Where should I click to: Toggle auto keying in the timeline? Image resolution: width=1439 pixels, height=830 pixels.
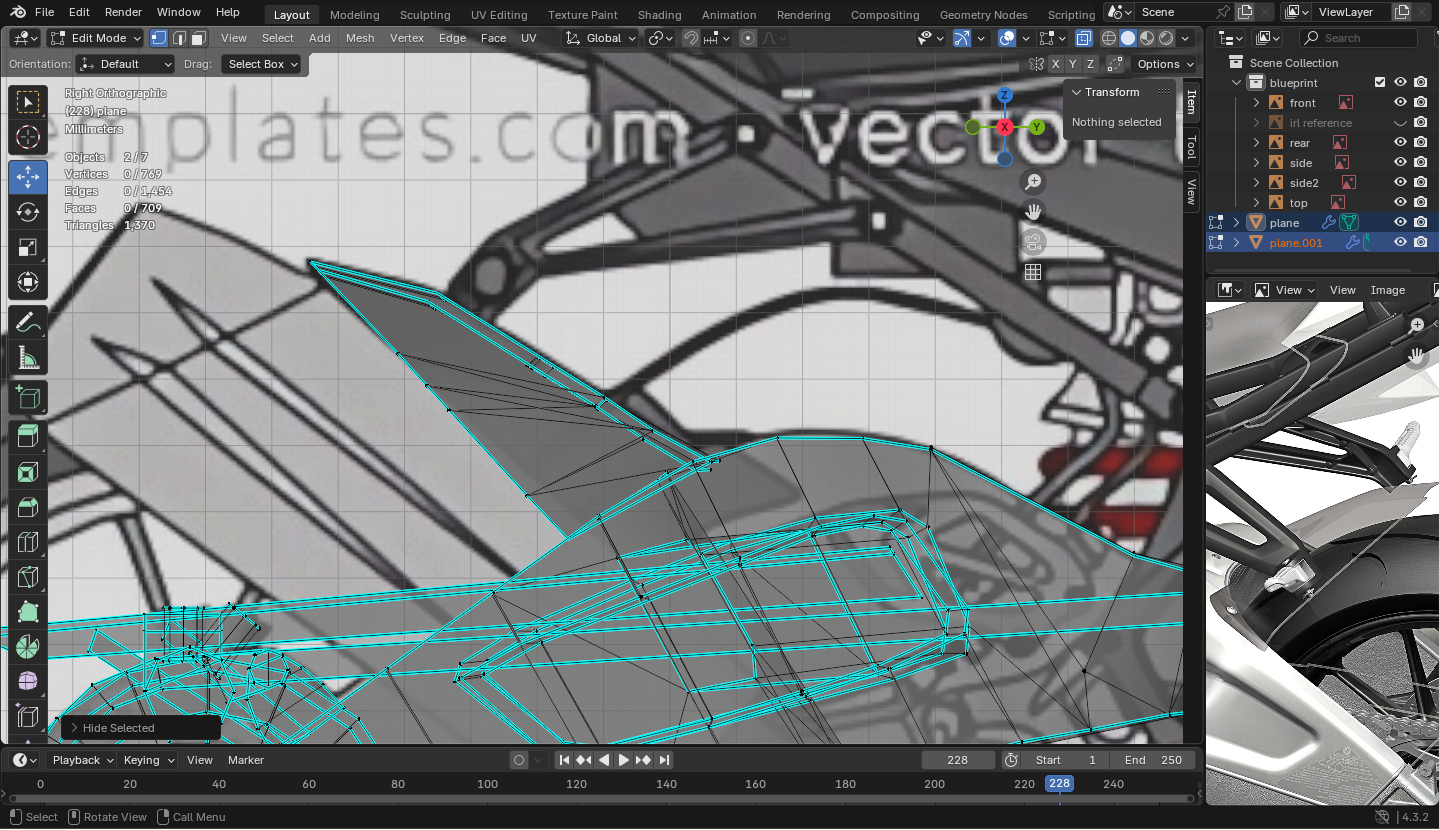tap(518, 760)
